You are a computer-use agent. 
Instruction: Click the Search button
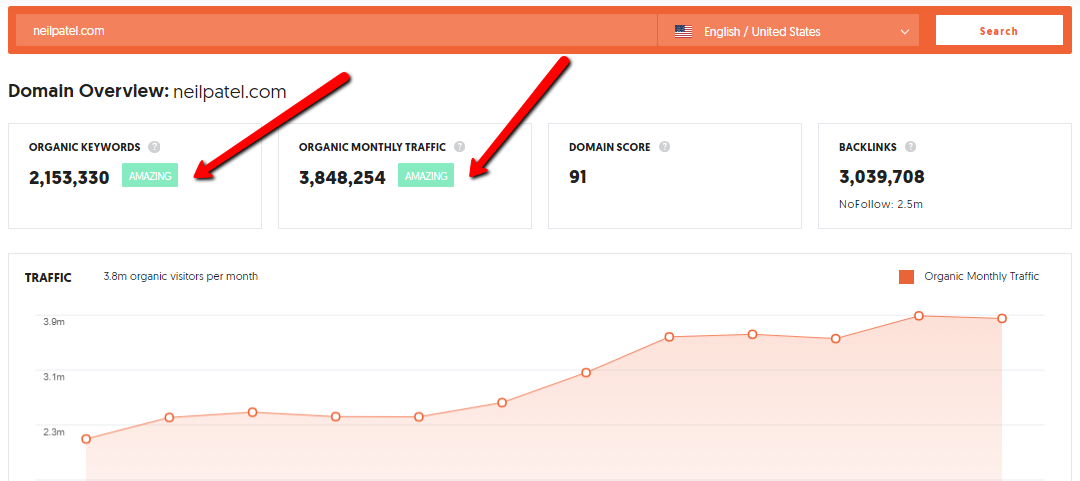999,31
